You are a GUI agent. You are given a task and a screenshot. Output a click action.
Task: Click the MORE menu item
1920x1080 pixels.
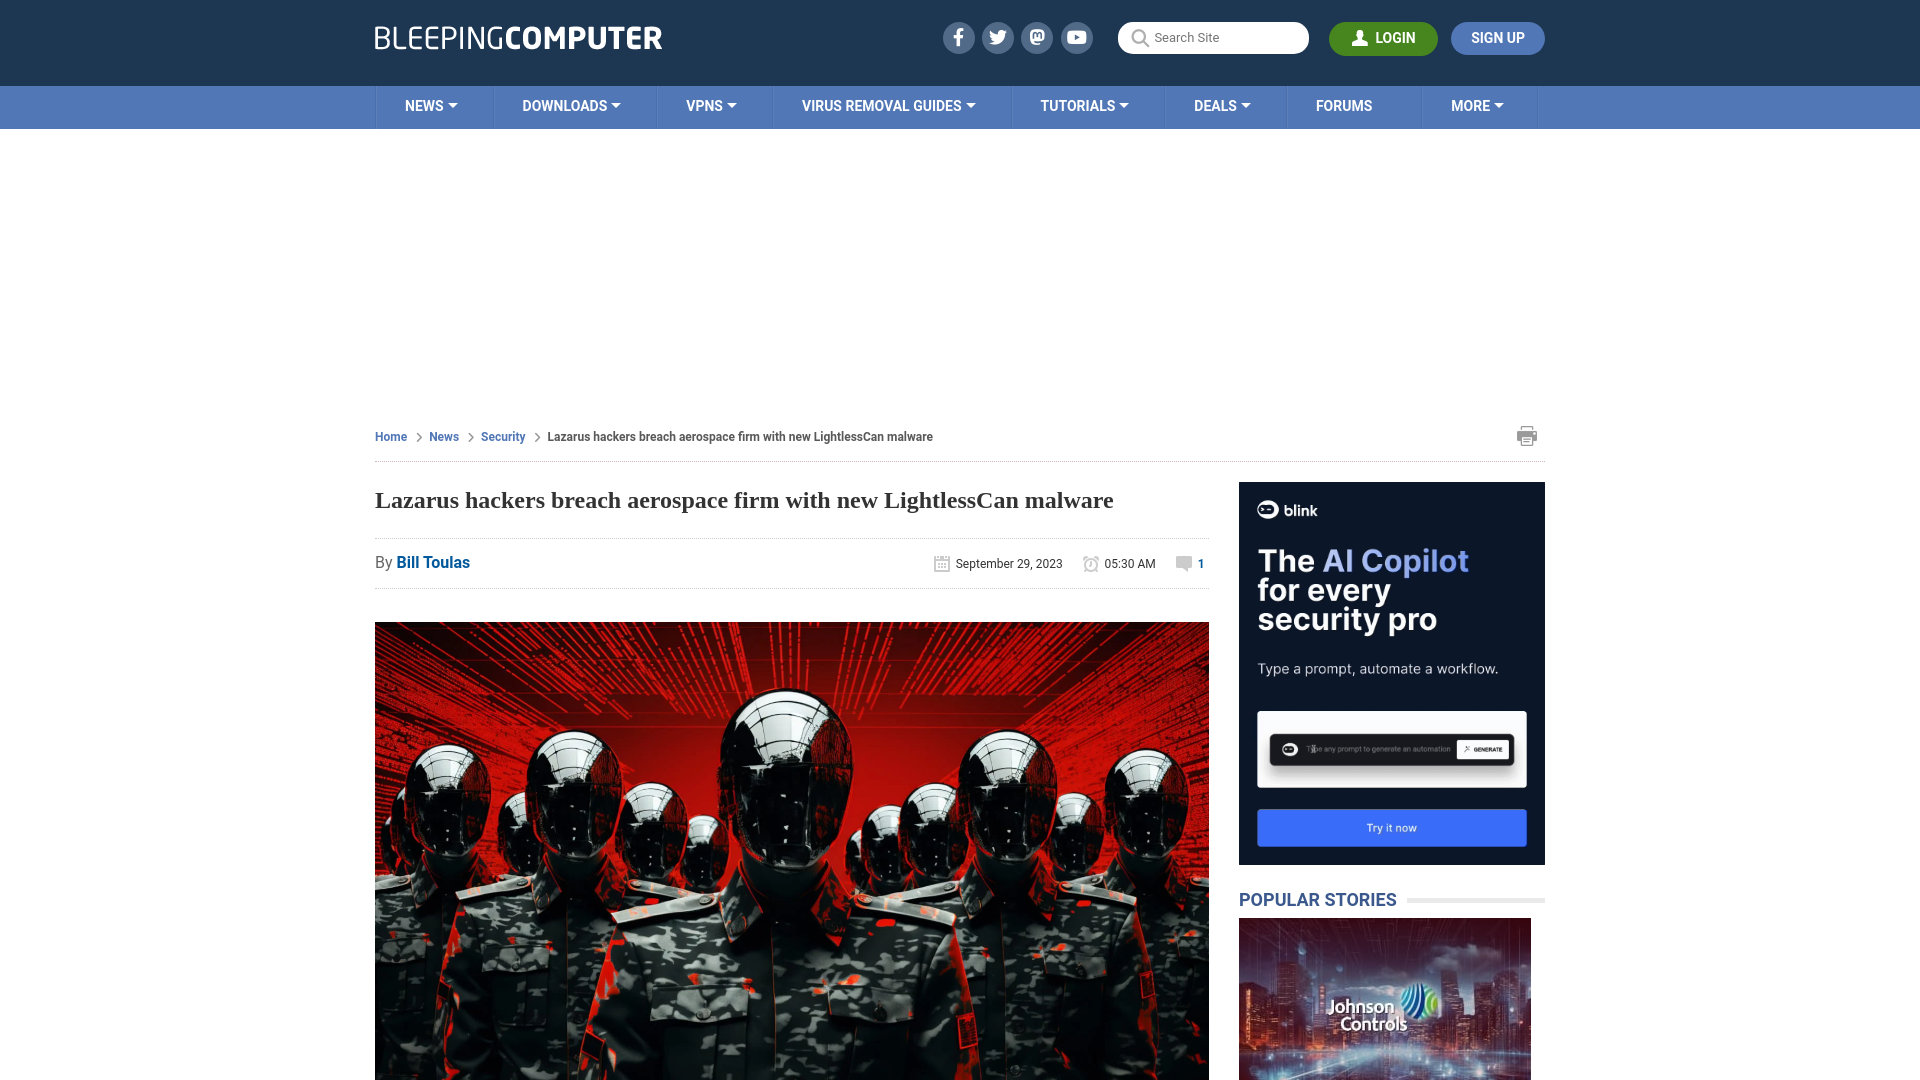[1477, 105]
